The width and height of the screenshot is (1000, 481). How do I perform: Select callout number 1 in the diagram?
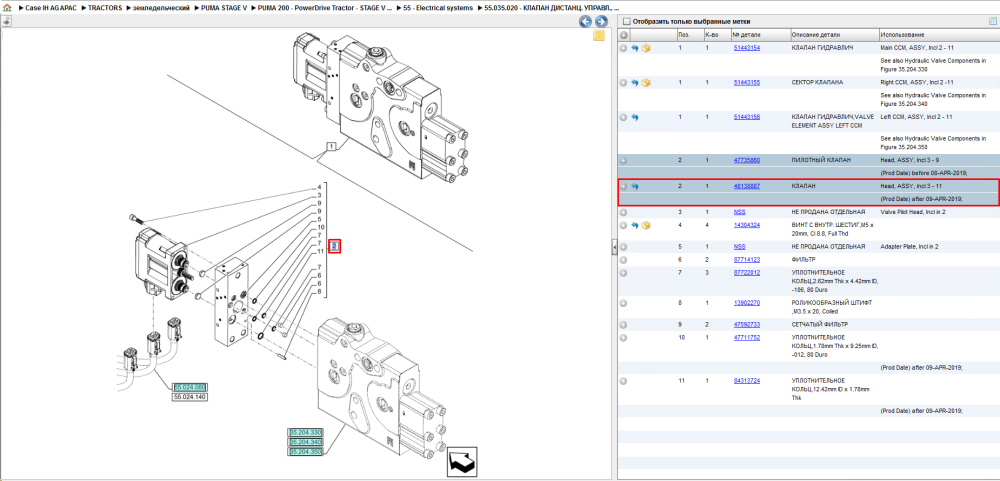pyautogui.click(x=331, y=147)
